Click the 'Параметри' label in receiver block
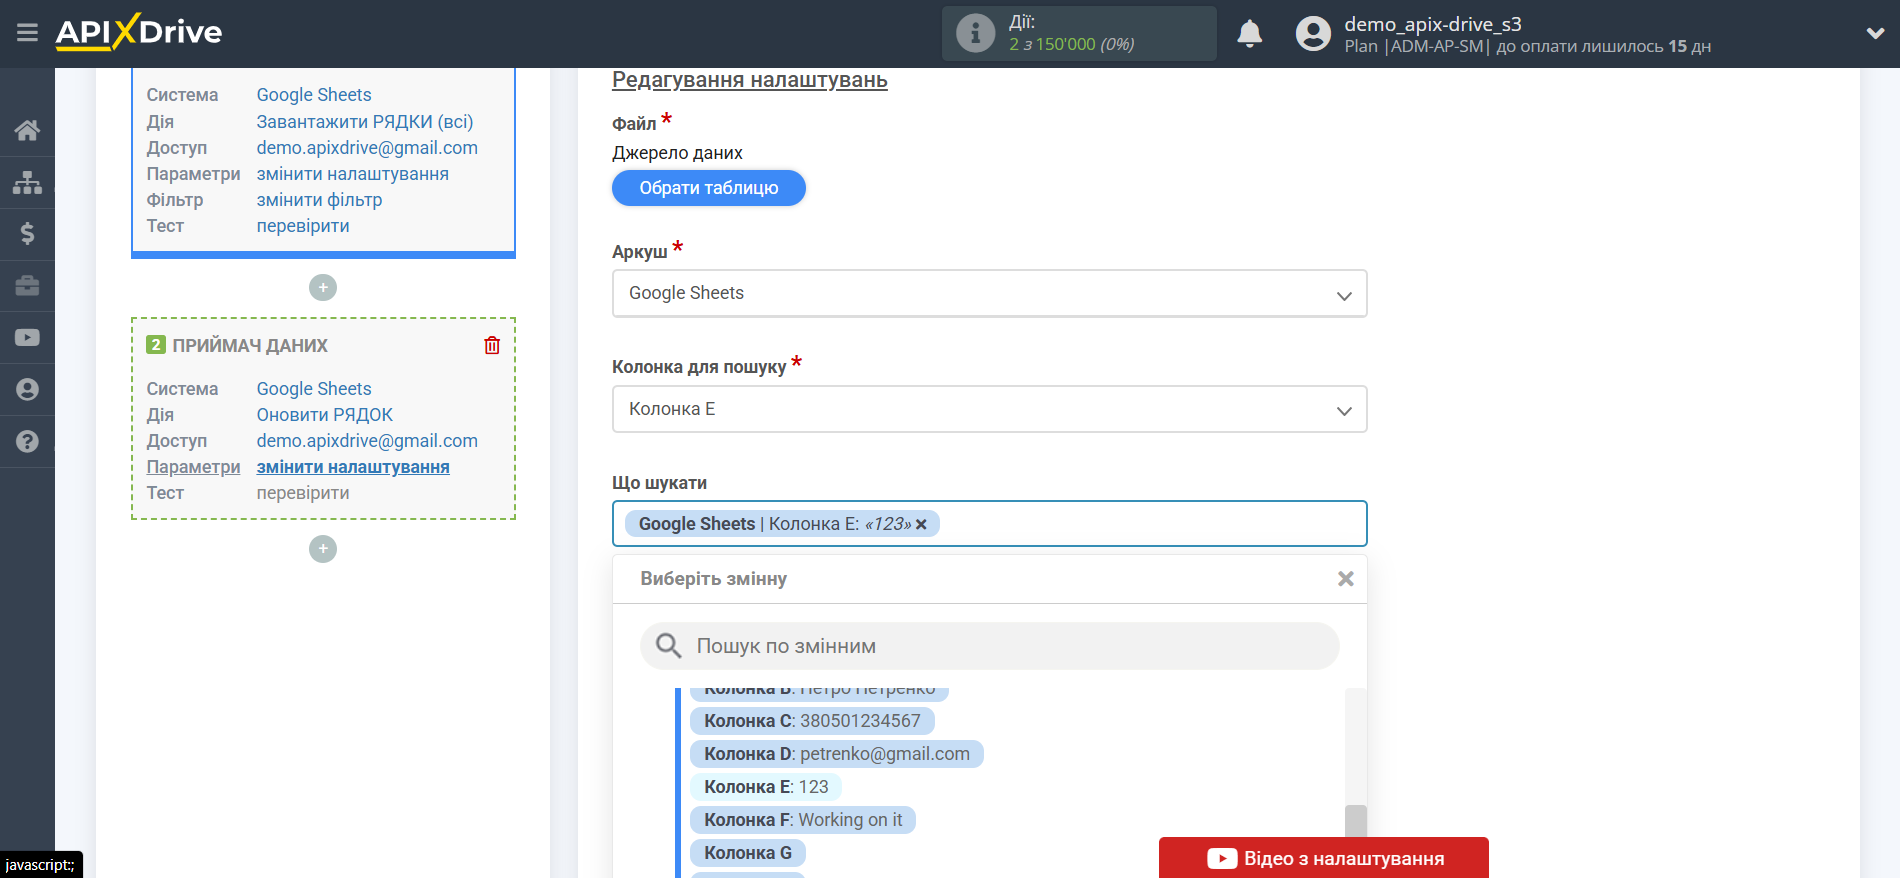This screenshot has width=1900, height=878. tap(193, 467)
